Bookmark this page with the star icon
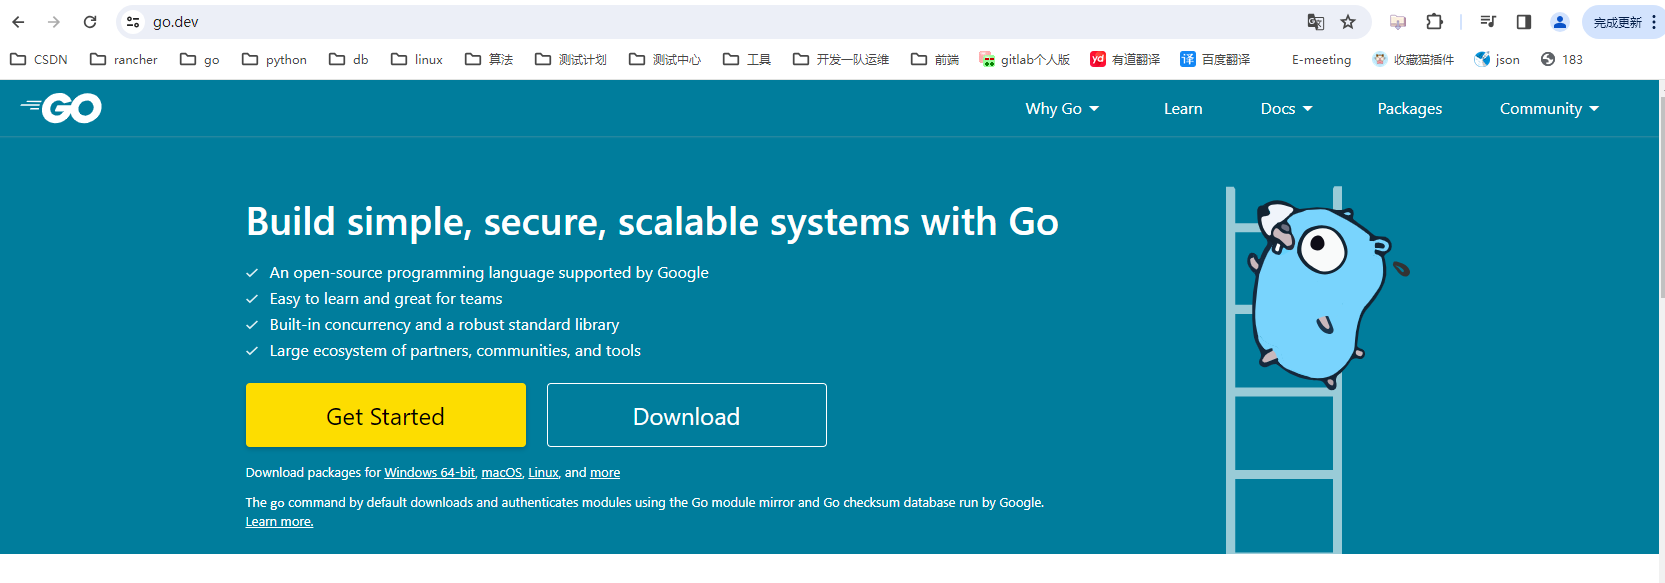The width and height of the screenshot is (1665, 583). point(1348,22)
